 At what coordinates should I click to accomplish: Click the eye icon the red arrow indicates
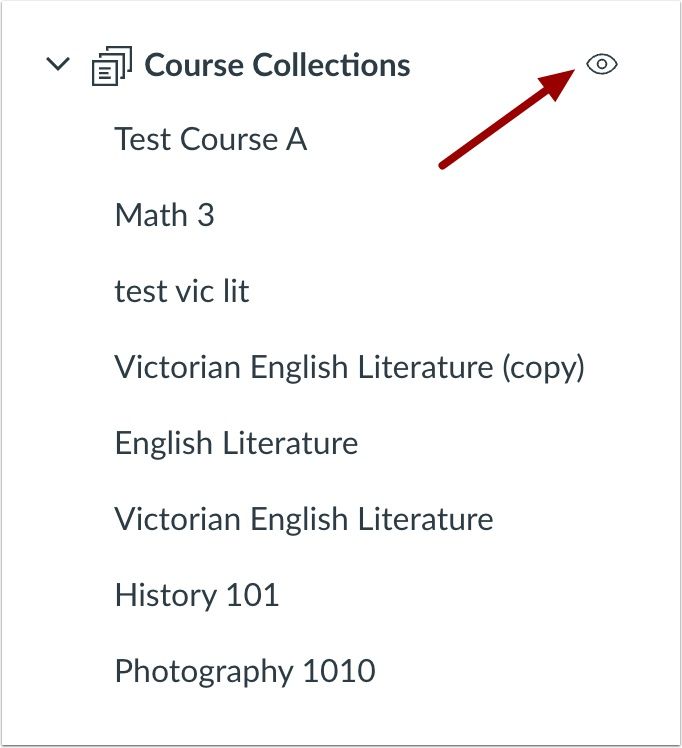pyautogui.click(x=602, y=65)
